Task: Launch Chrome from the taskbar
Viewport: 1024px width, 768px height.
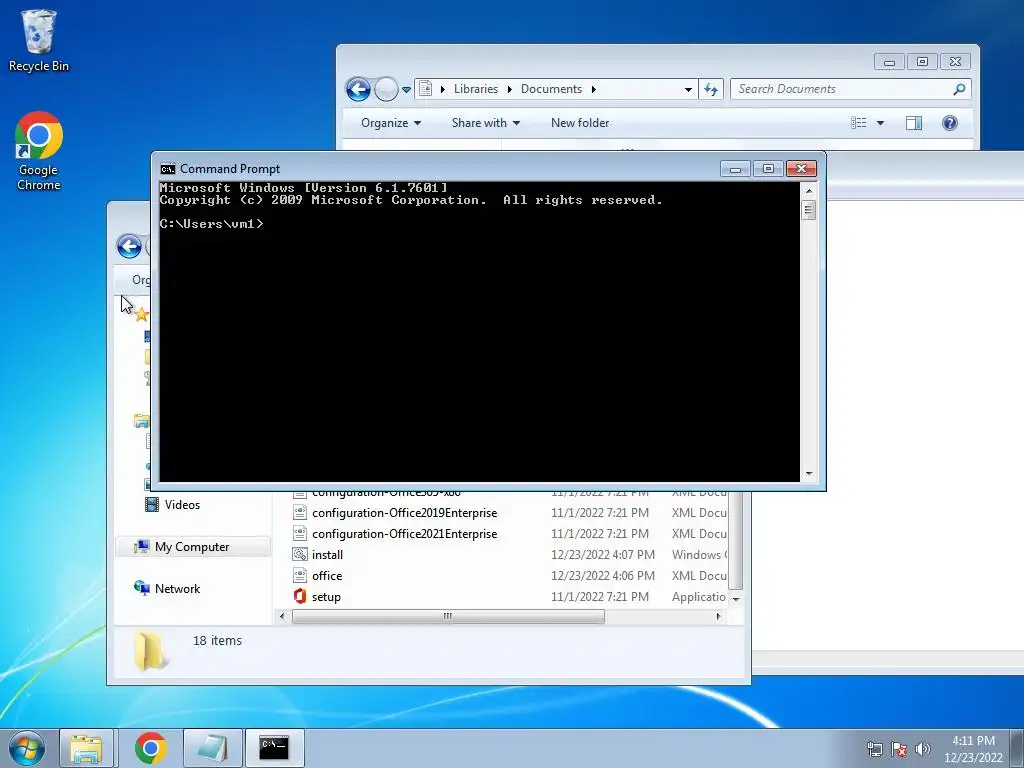Action: click(x=151, y=748)
